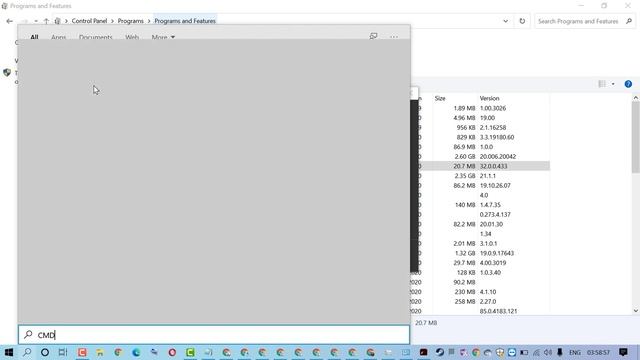Click the program list scroll down arrow
This screenshot has height=360, width=640.
[x=636, y=311]
